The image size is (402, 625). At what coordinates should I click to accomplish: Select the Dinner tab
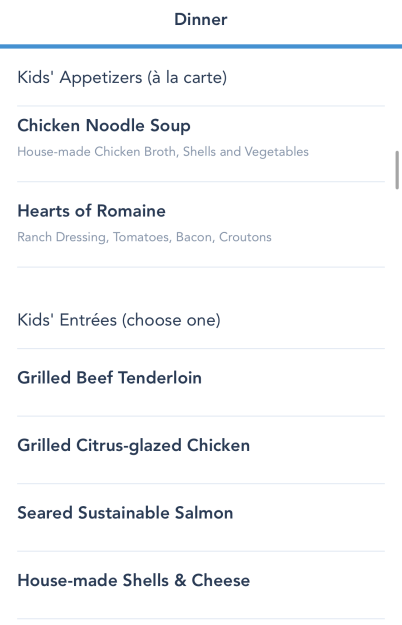[x=201, y=20]
